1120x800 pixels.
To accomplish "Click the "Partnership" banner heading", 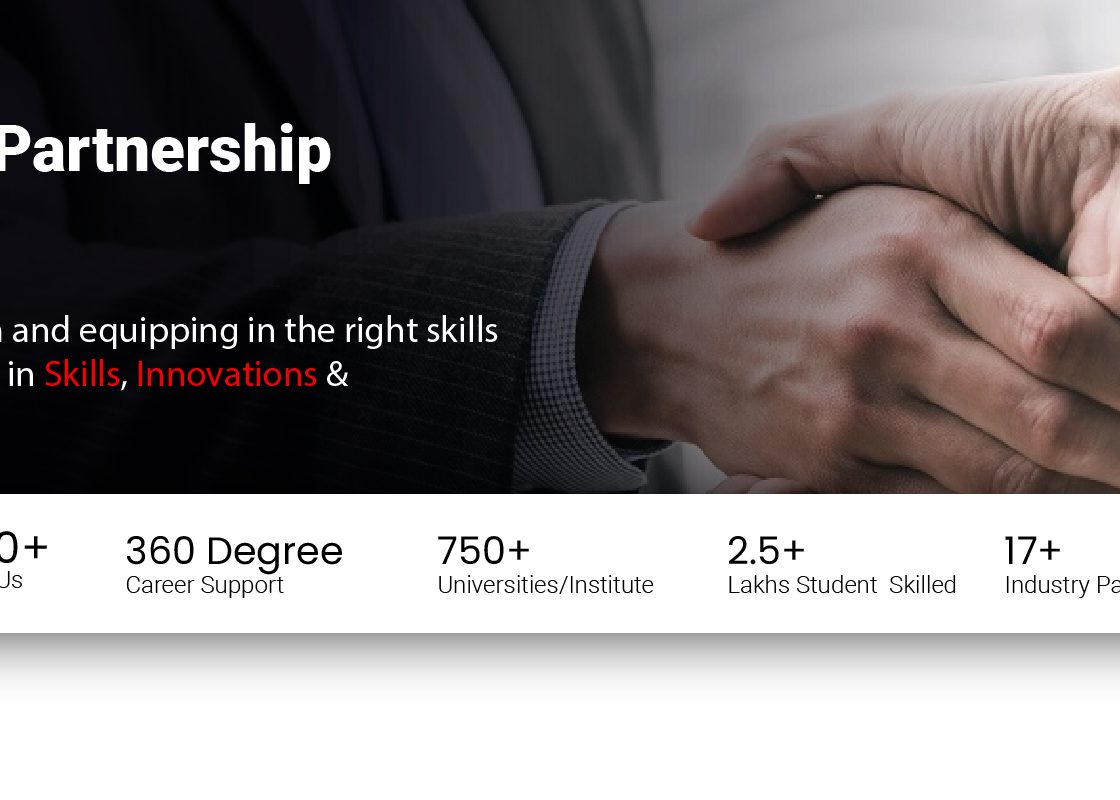I will click(165, 151).
